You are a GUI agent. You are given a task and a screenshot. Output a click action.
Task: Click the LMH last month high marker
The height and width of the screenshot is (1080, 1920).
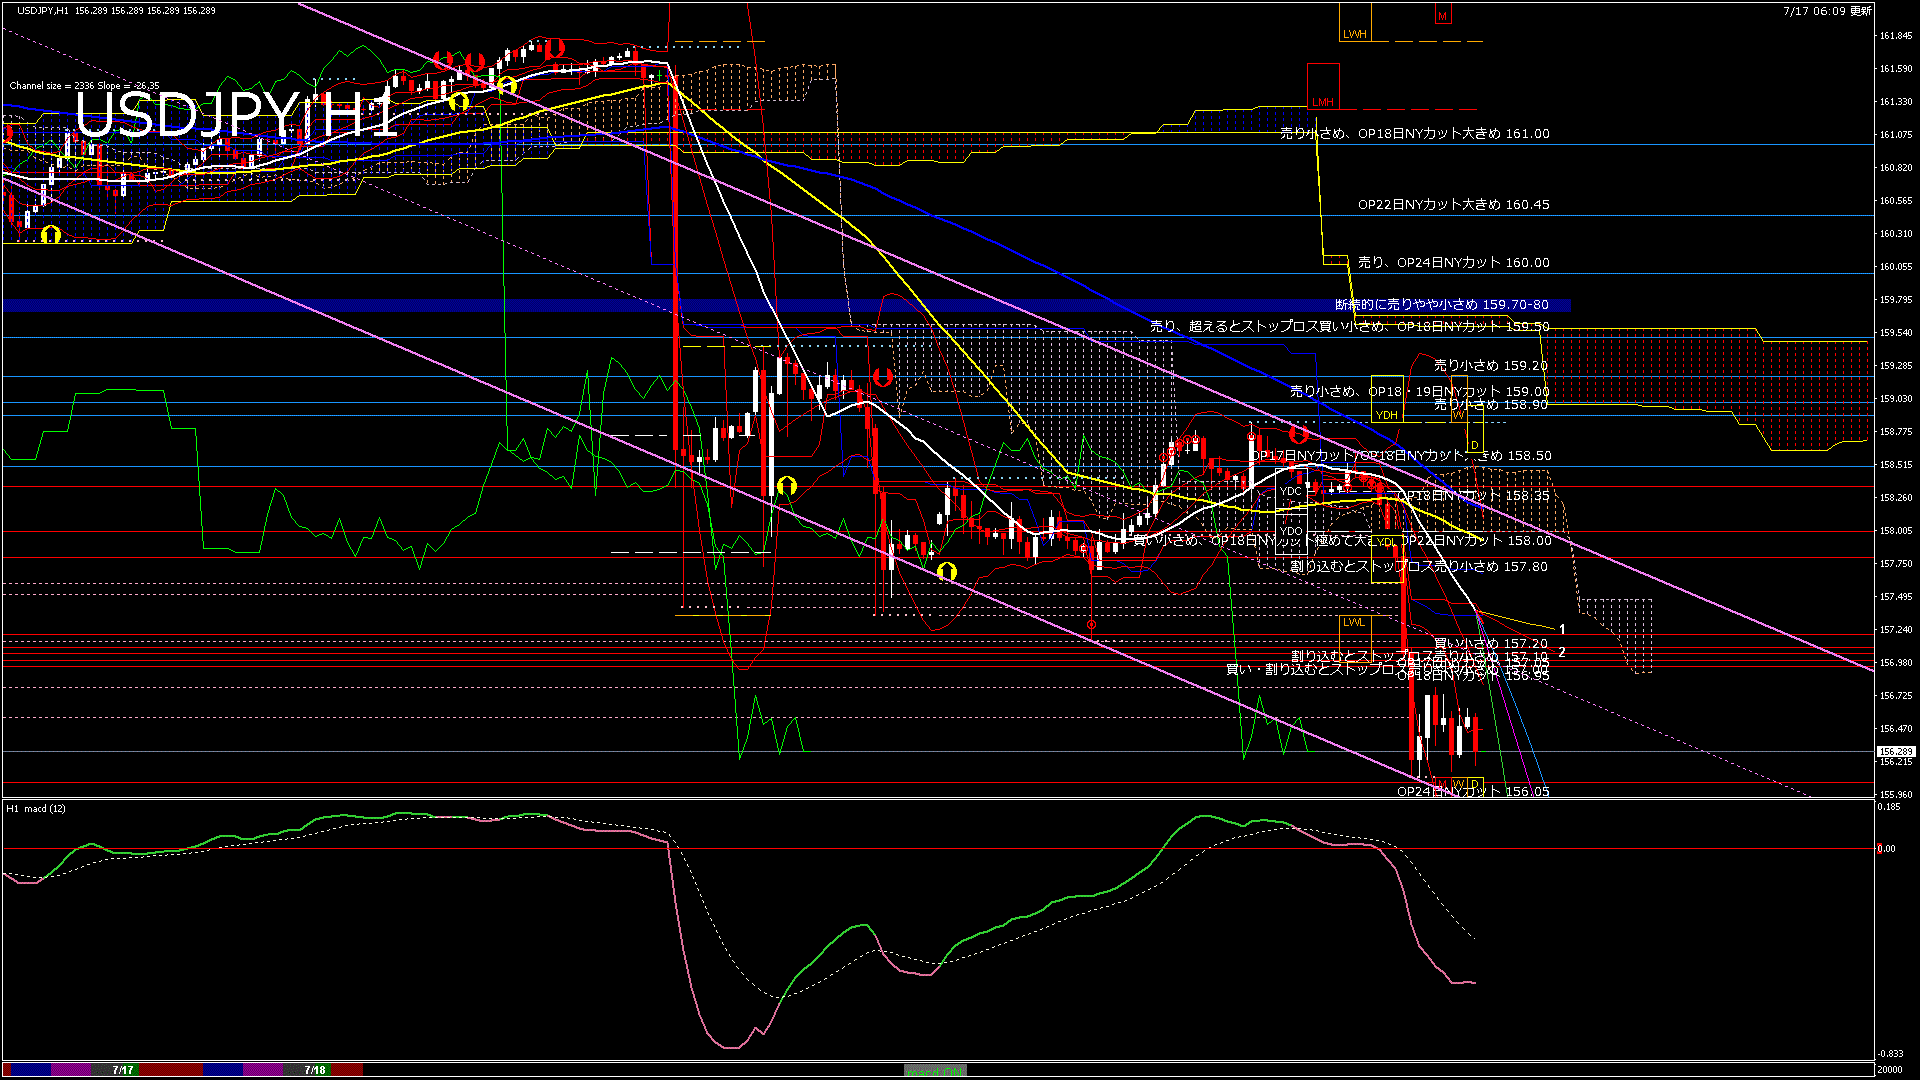1323,102
